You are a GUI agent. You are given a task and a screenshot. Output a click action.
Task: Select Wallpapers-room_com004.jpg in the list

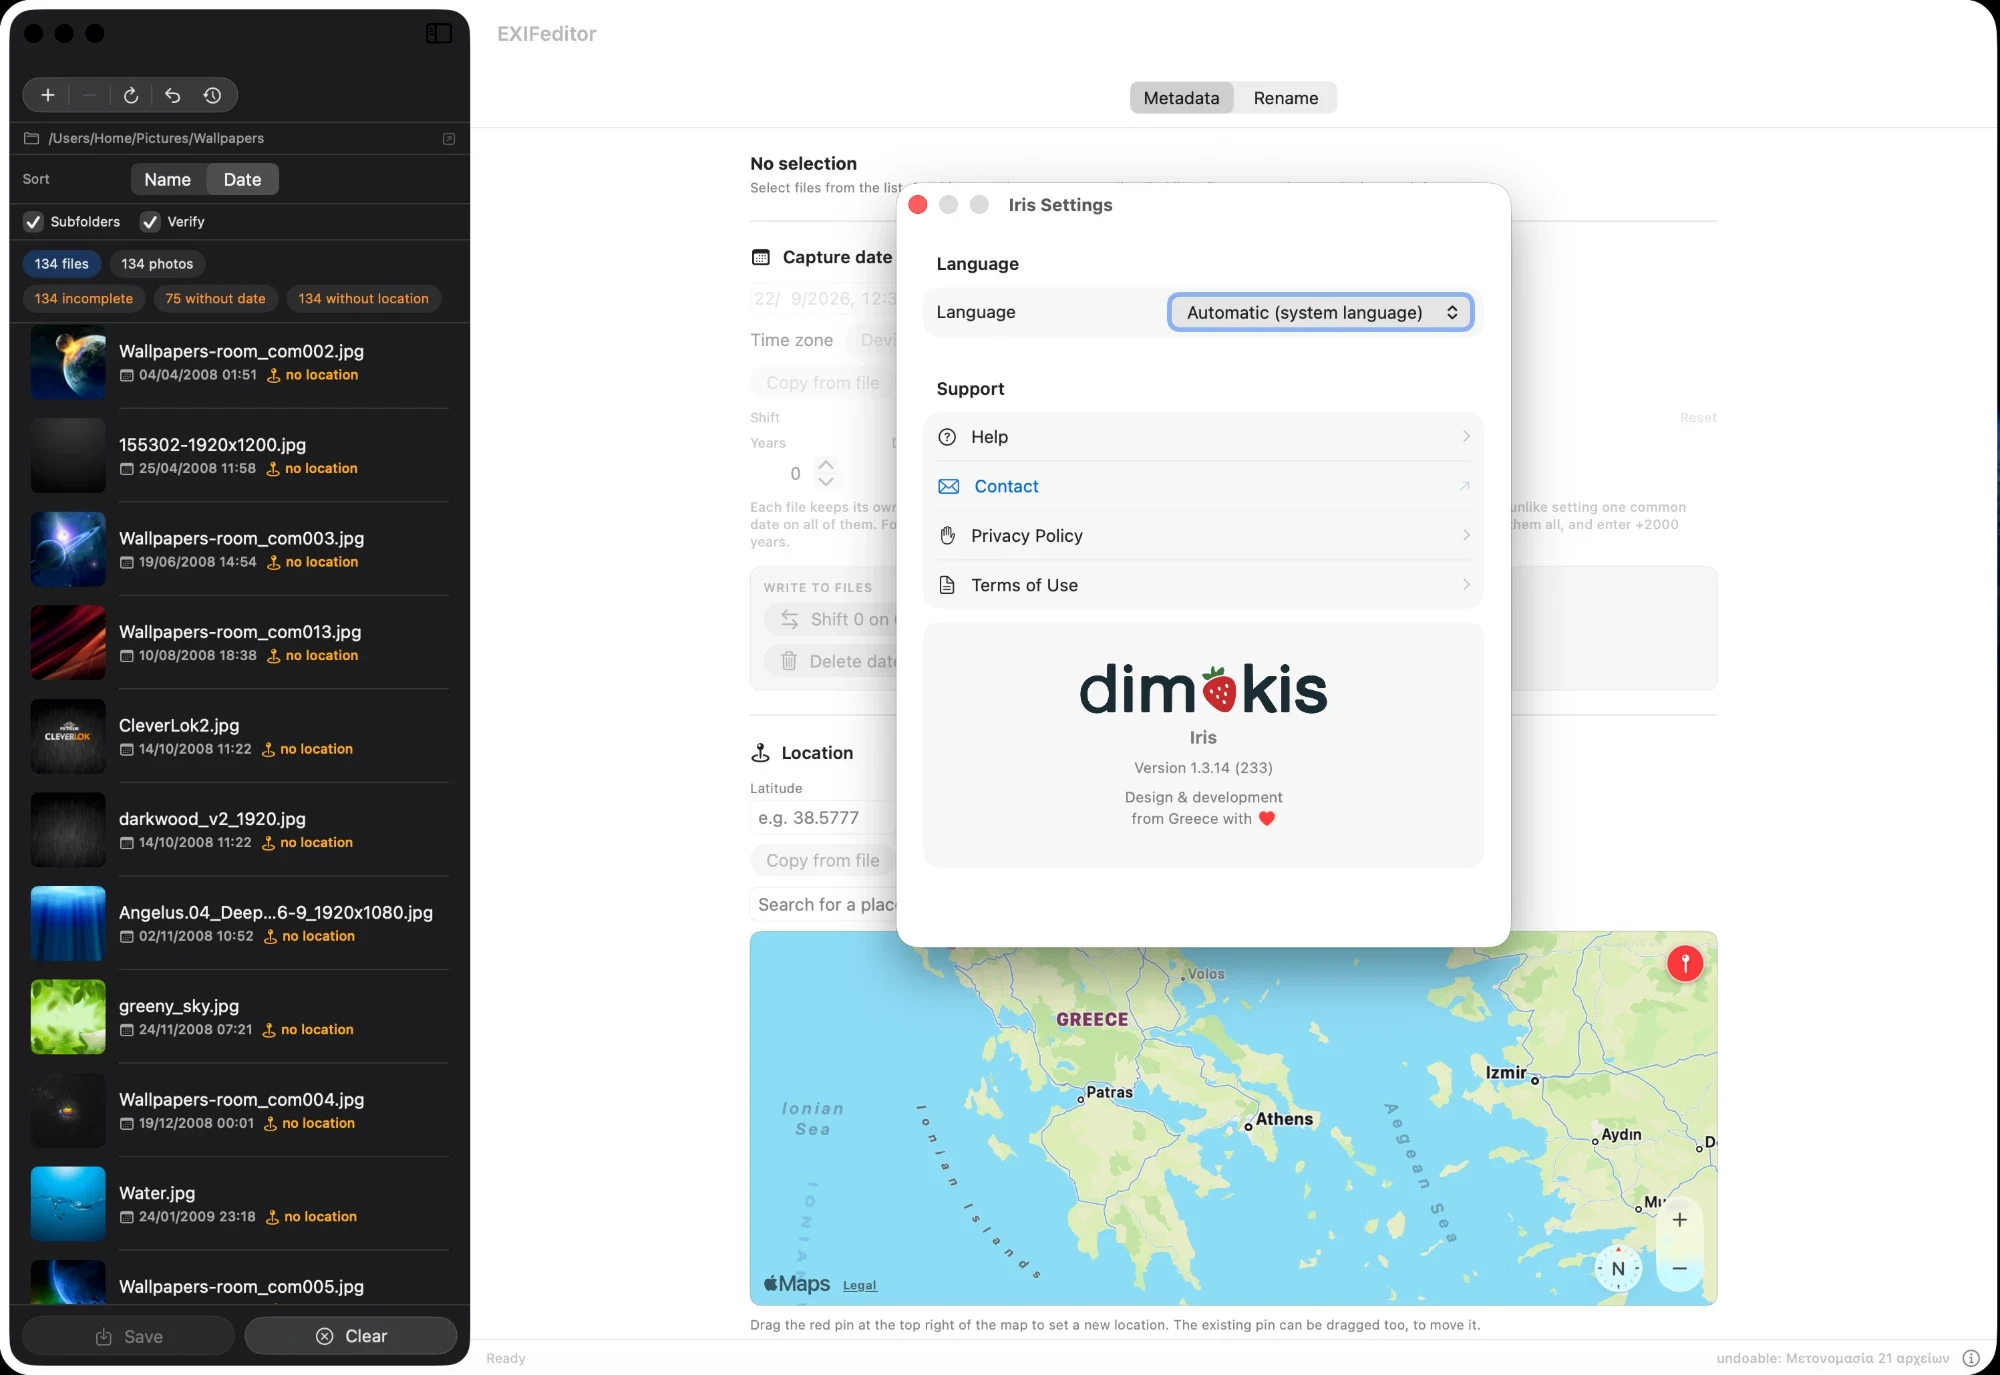click(239, 1110)
